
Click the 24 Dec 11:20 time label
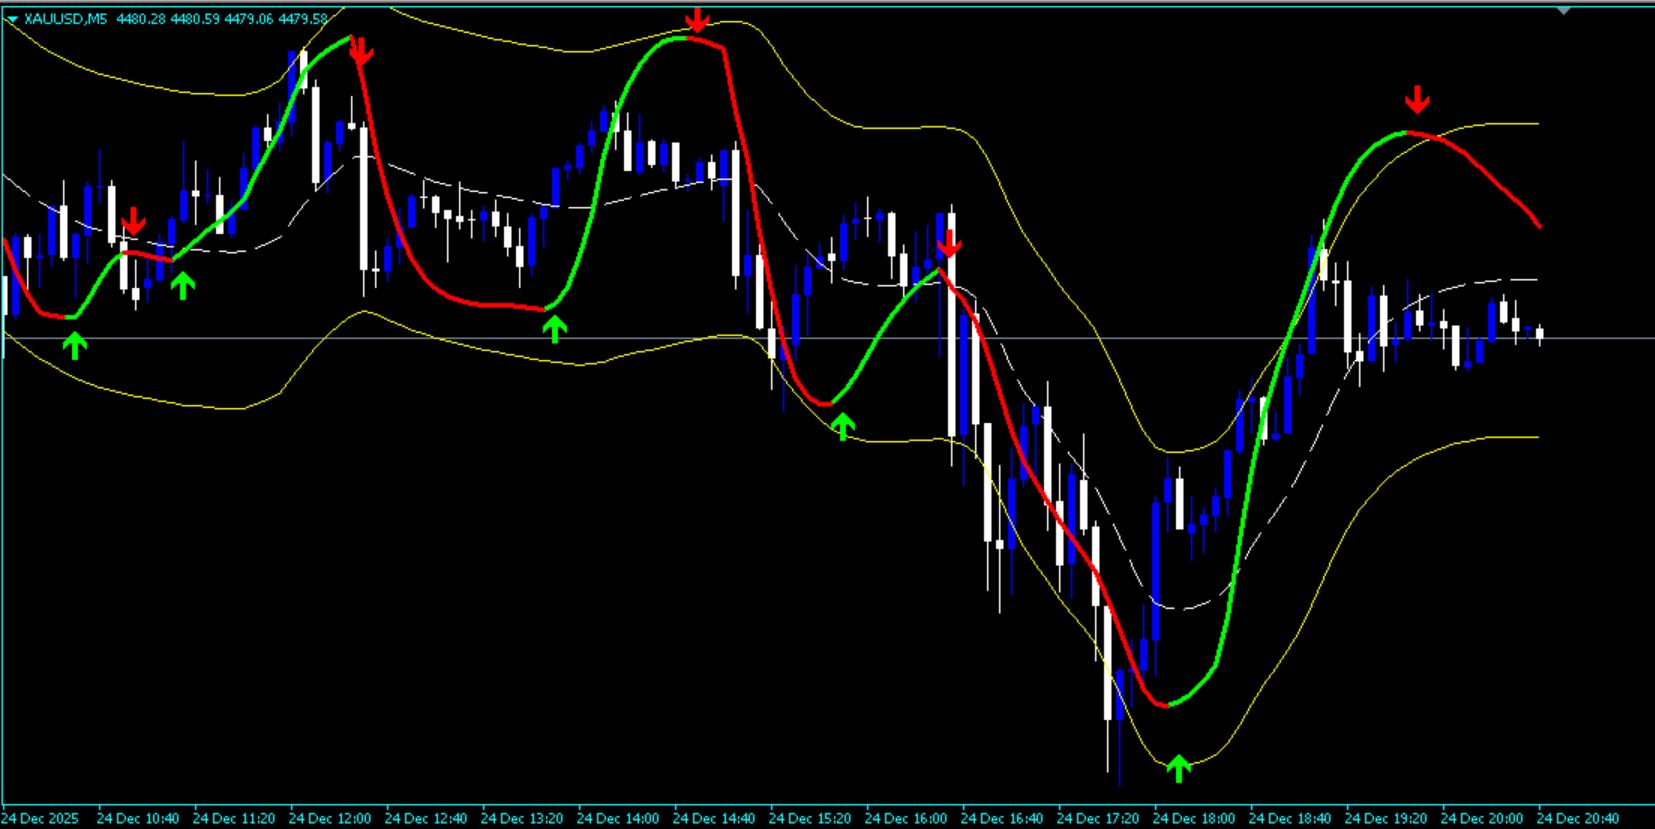[234, 818]
